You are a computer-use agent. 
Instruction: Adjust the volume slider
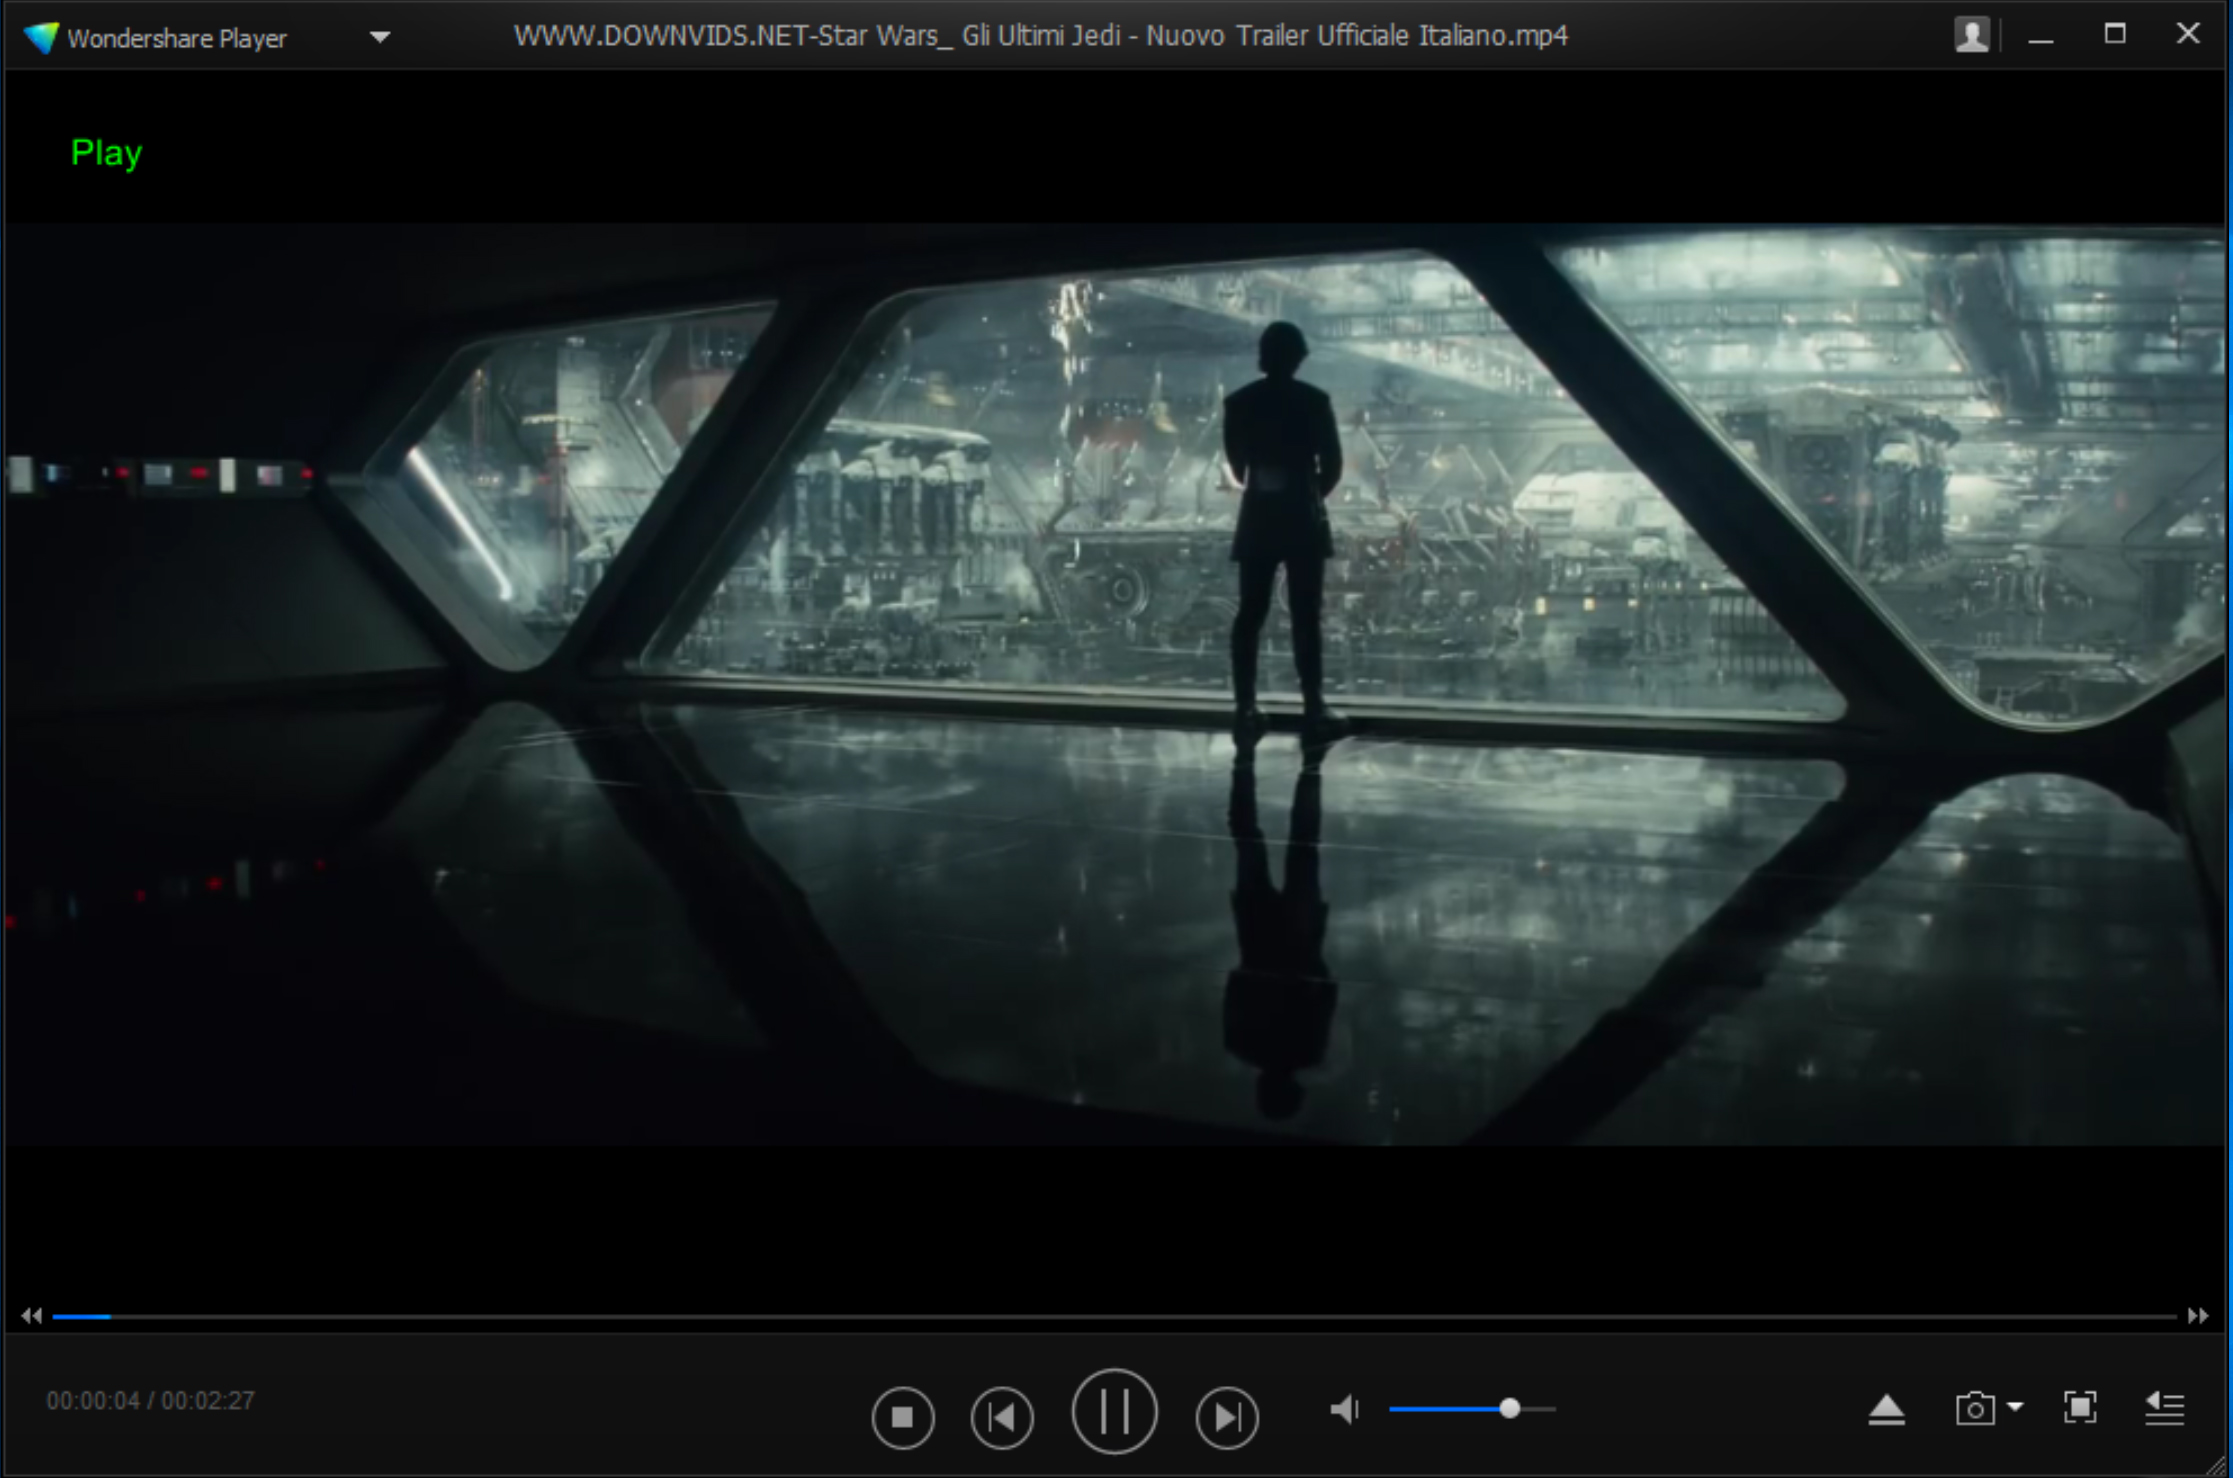point(1510,1408)
